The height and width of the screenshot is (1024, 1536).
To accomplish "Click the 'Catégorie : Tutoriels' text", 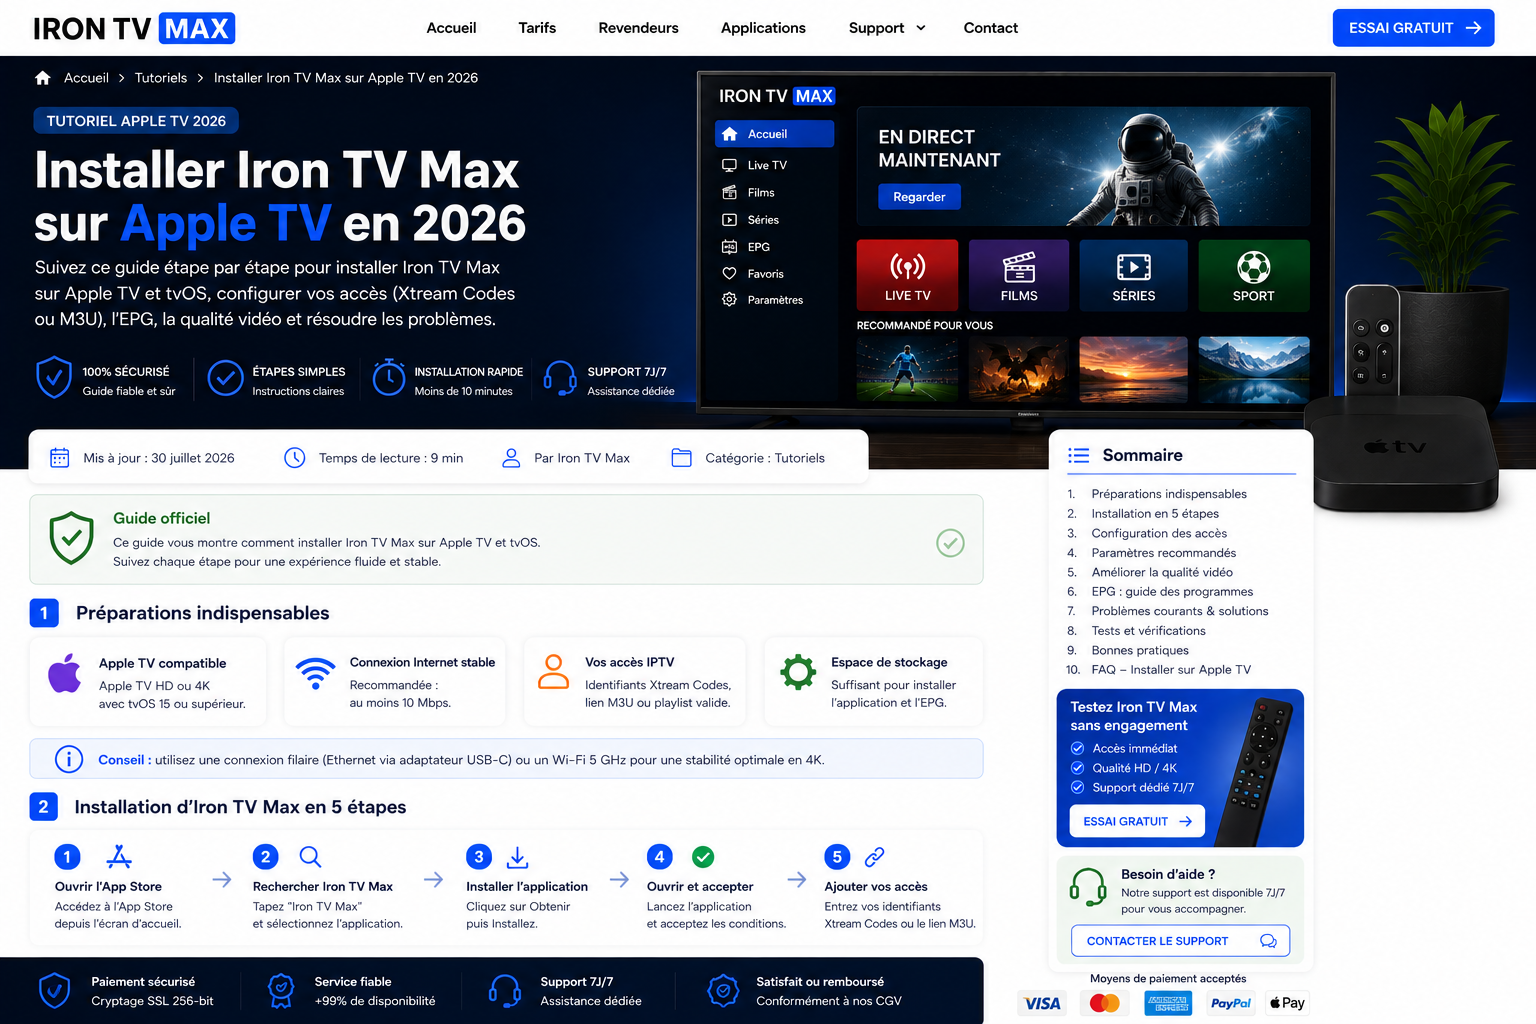I will (x=765, y=458).
